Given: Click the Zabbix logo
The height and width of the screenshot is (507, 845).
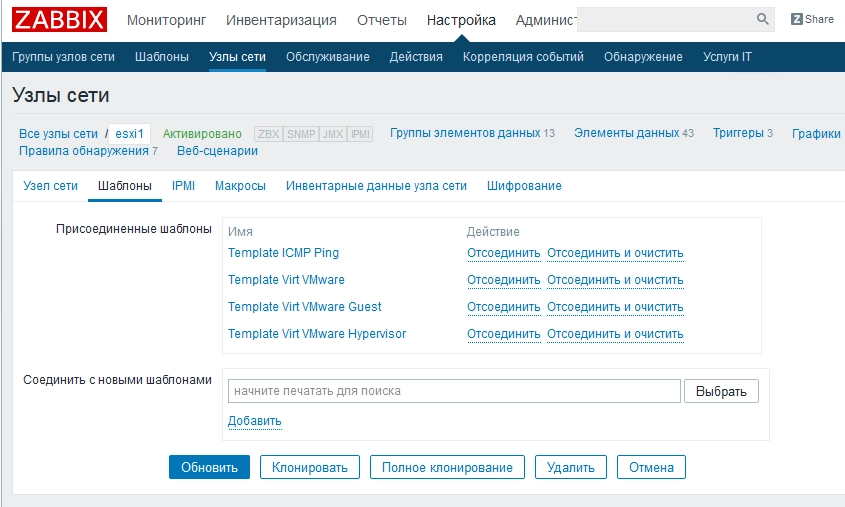Looking at the screenshot, I should 61,20.
